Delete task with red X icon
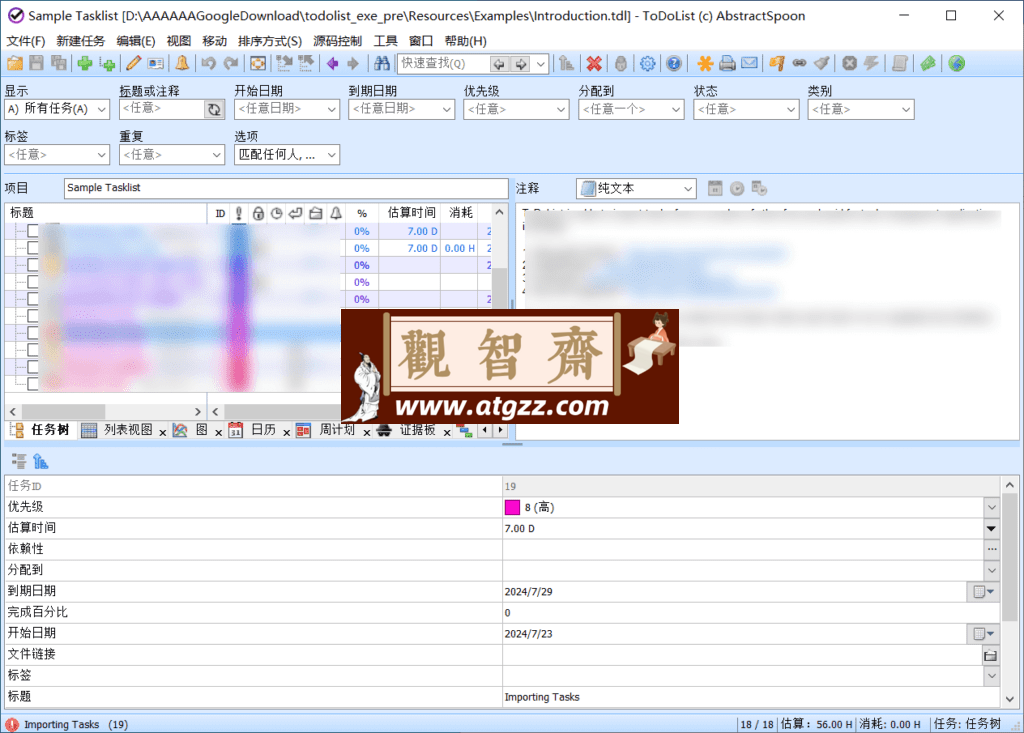 (x=594, y=63)
